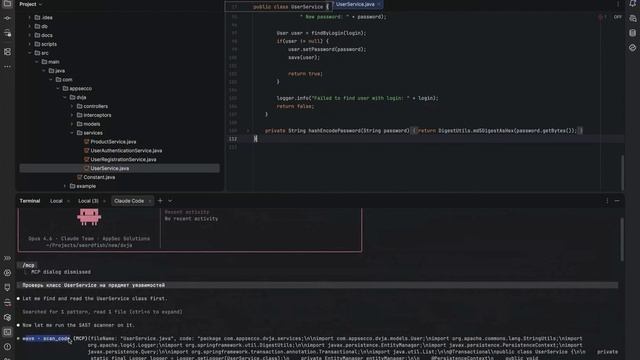Open the Problems tool window icon
Screen dimensions: 640x360
[x=7, y=347]
